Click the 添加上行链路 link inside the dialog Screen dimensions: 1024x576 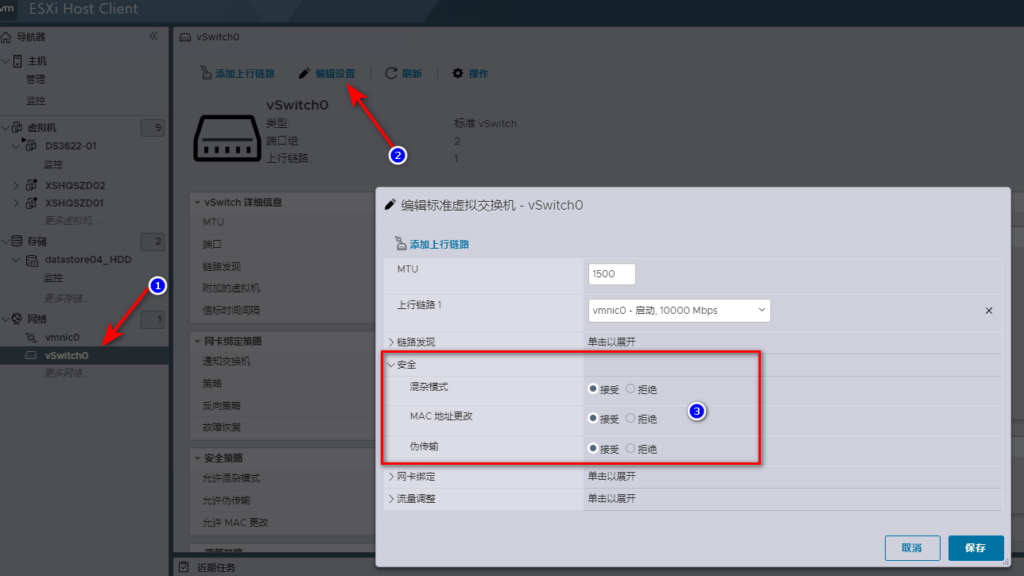coord(432,244)
